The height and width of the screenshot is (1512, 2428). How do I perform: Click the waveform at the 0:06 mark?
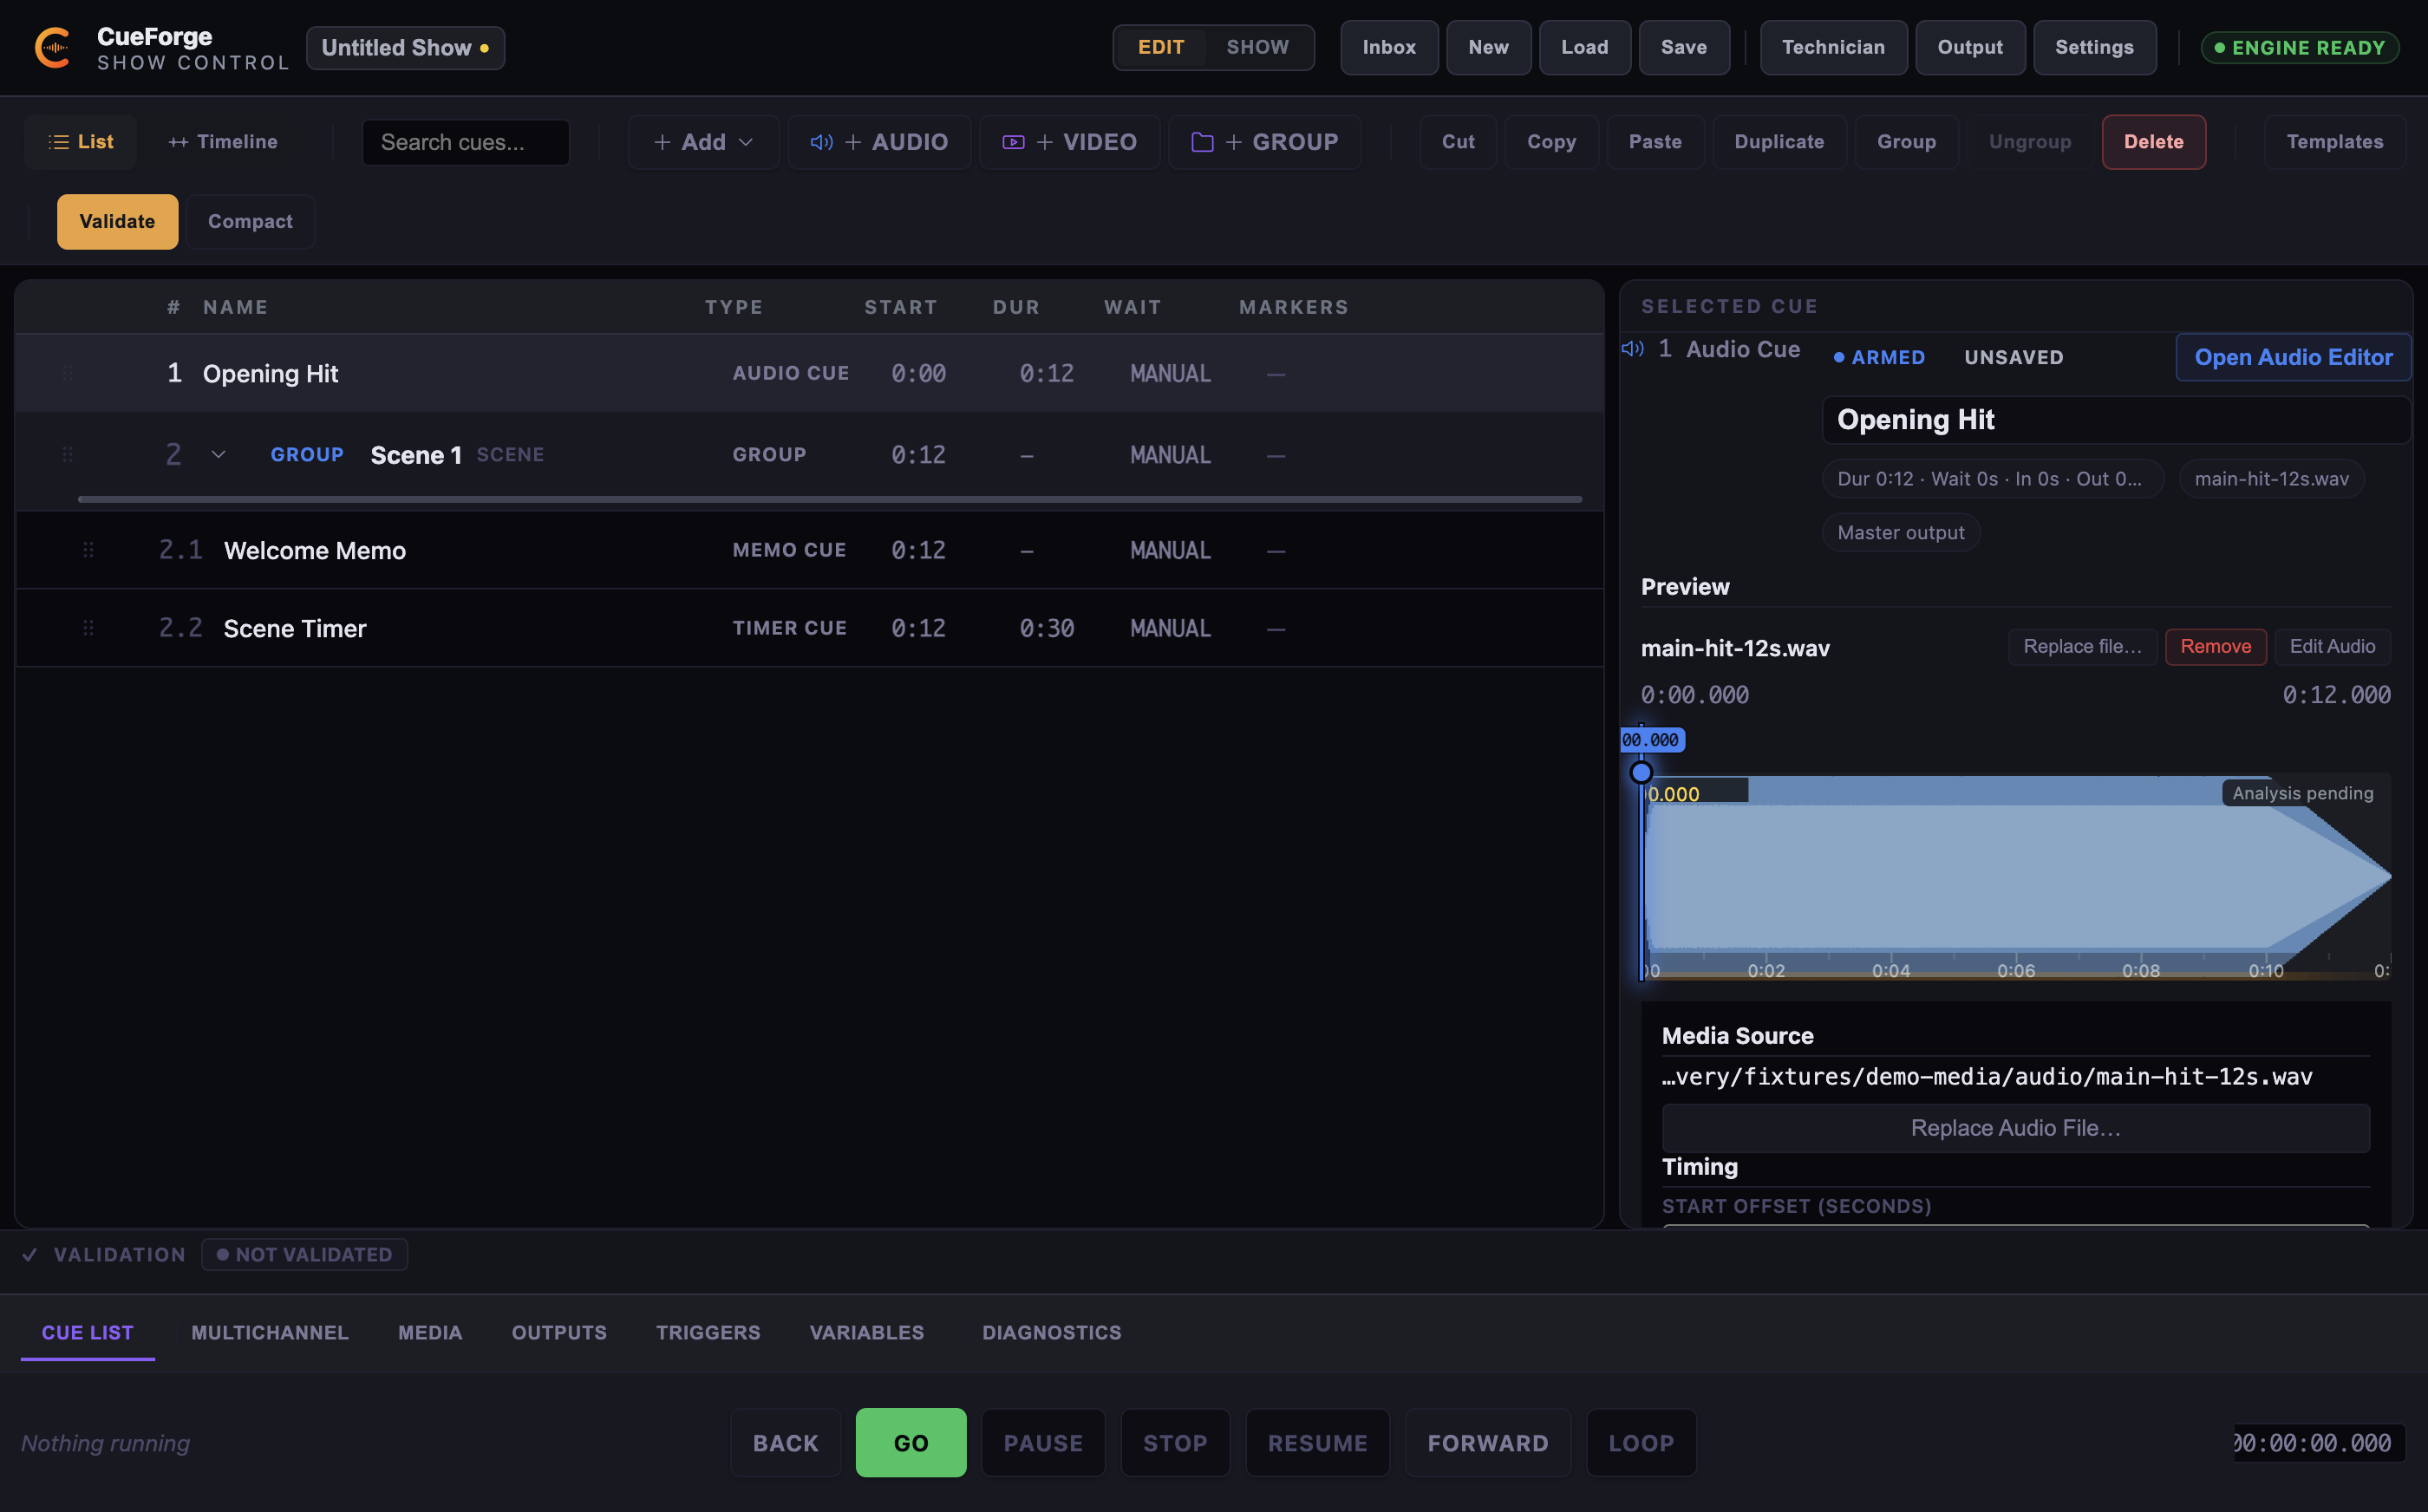(x=2016, y=877)
